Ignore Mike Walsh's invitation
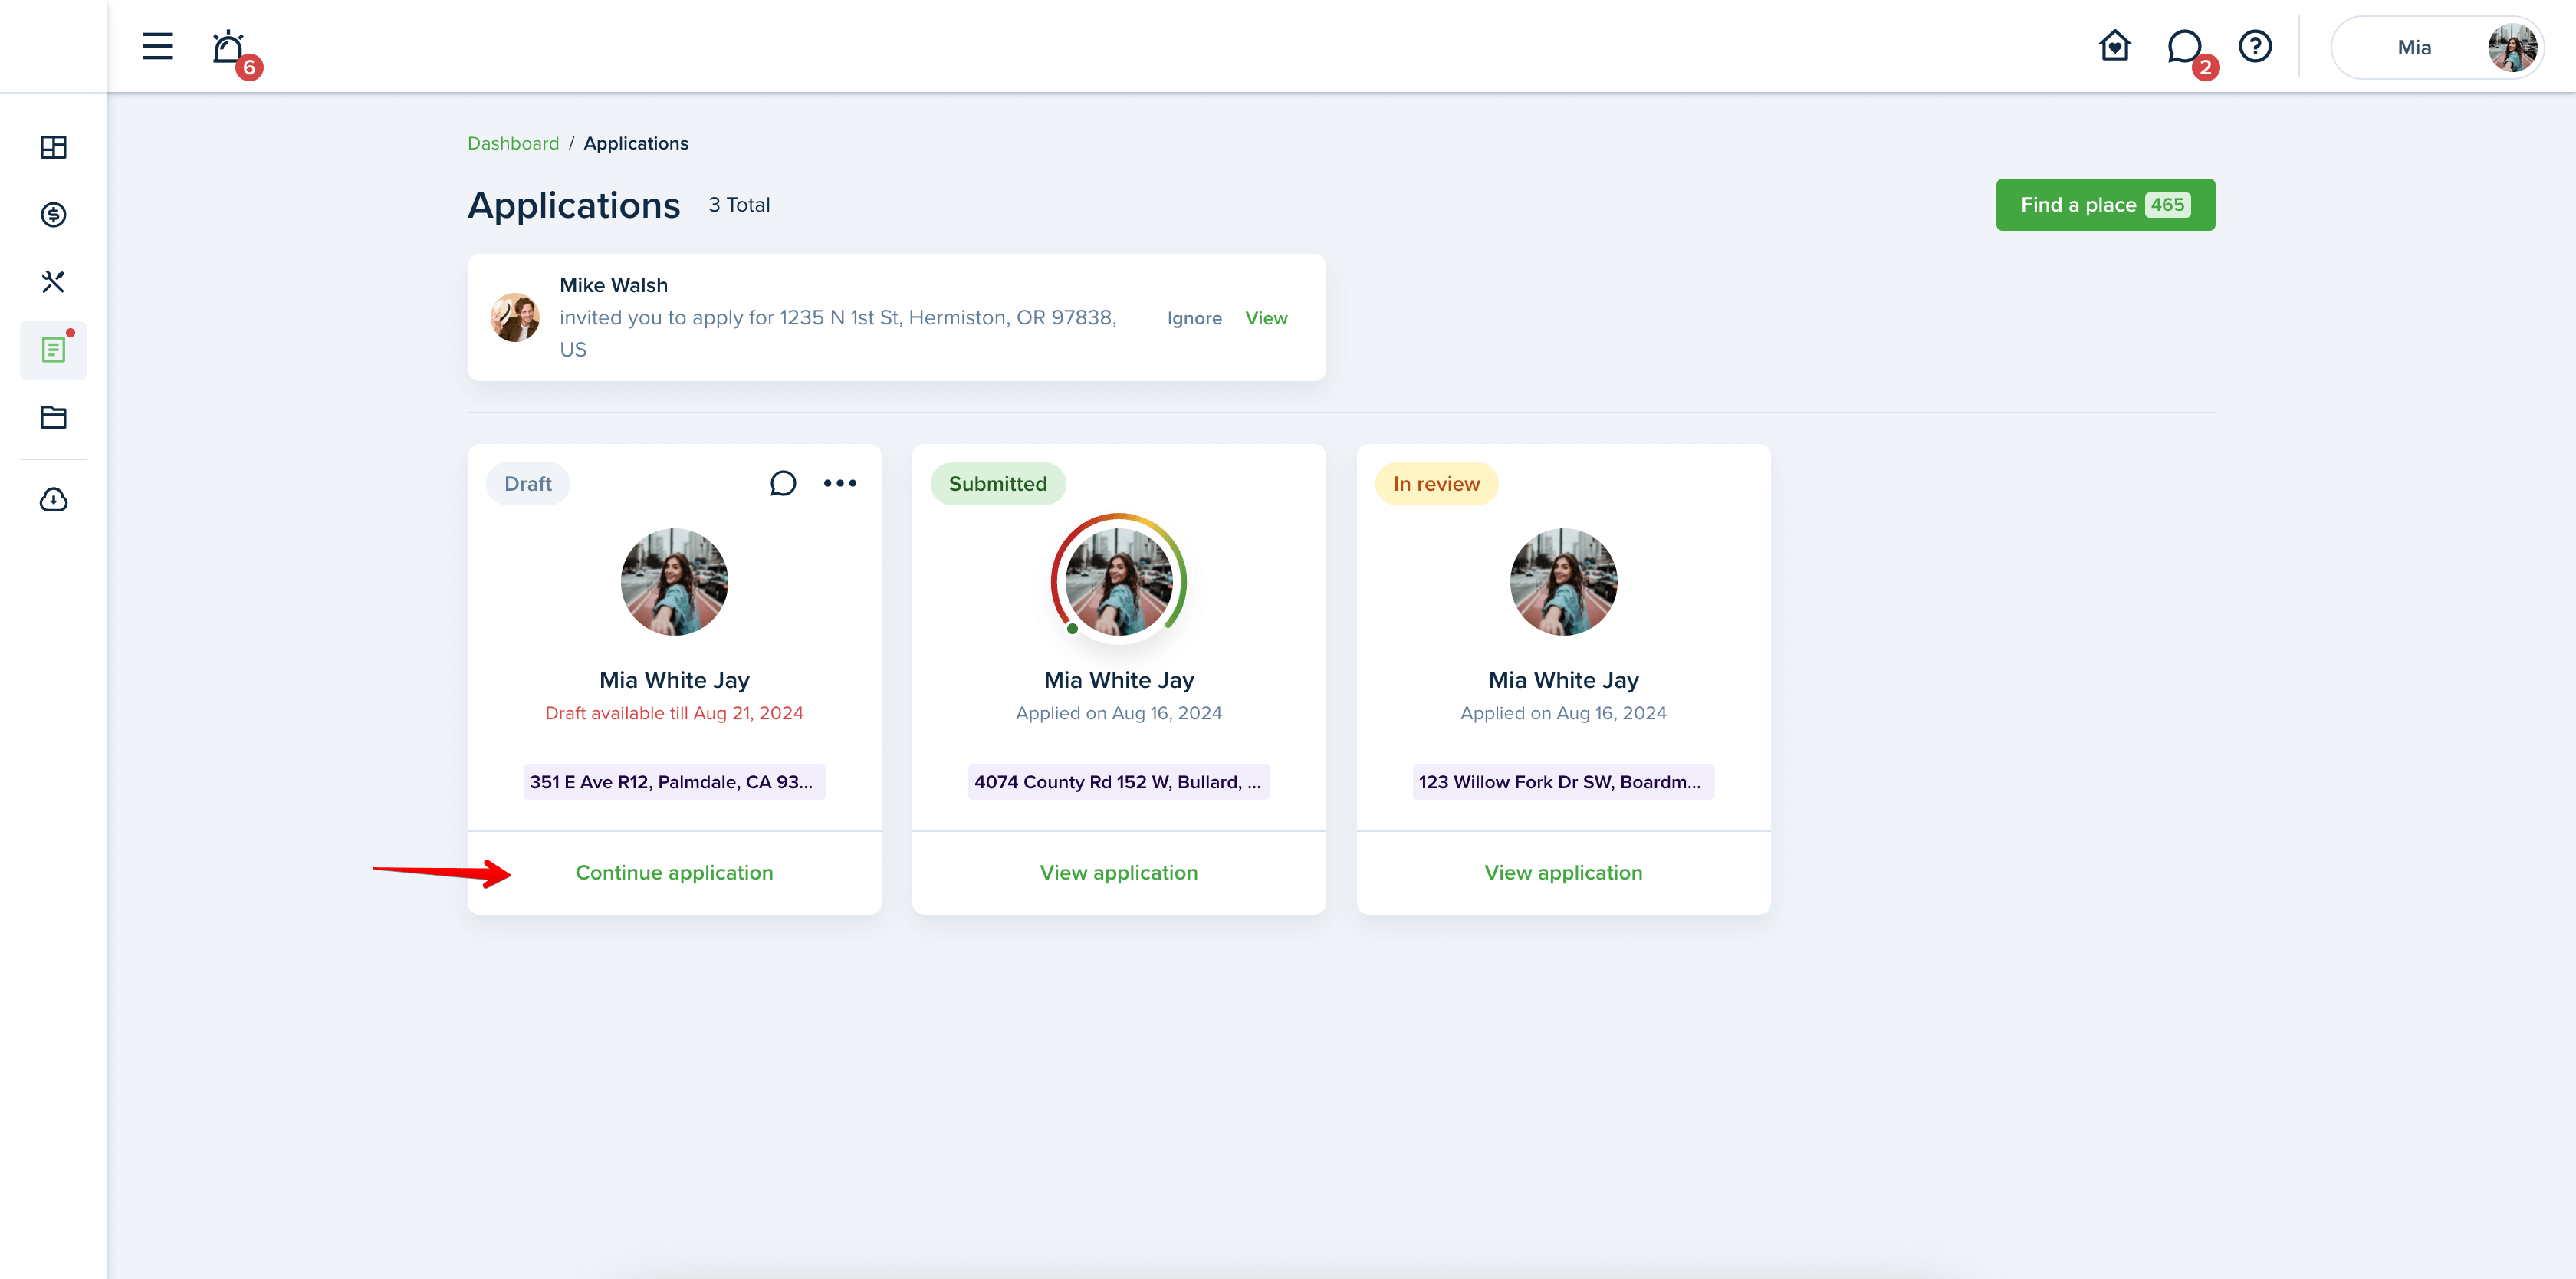Screen dimensions: 2576x1279 click(1194, 318)
